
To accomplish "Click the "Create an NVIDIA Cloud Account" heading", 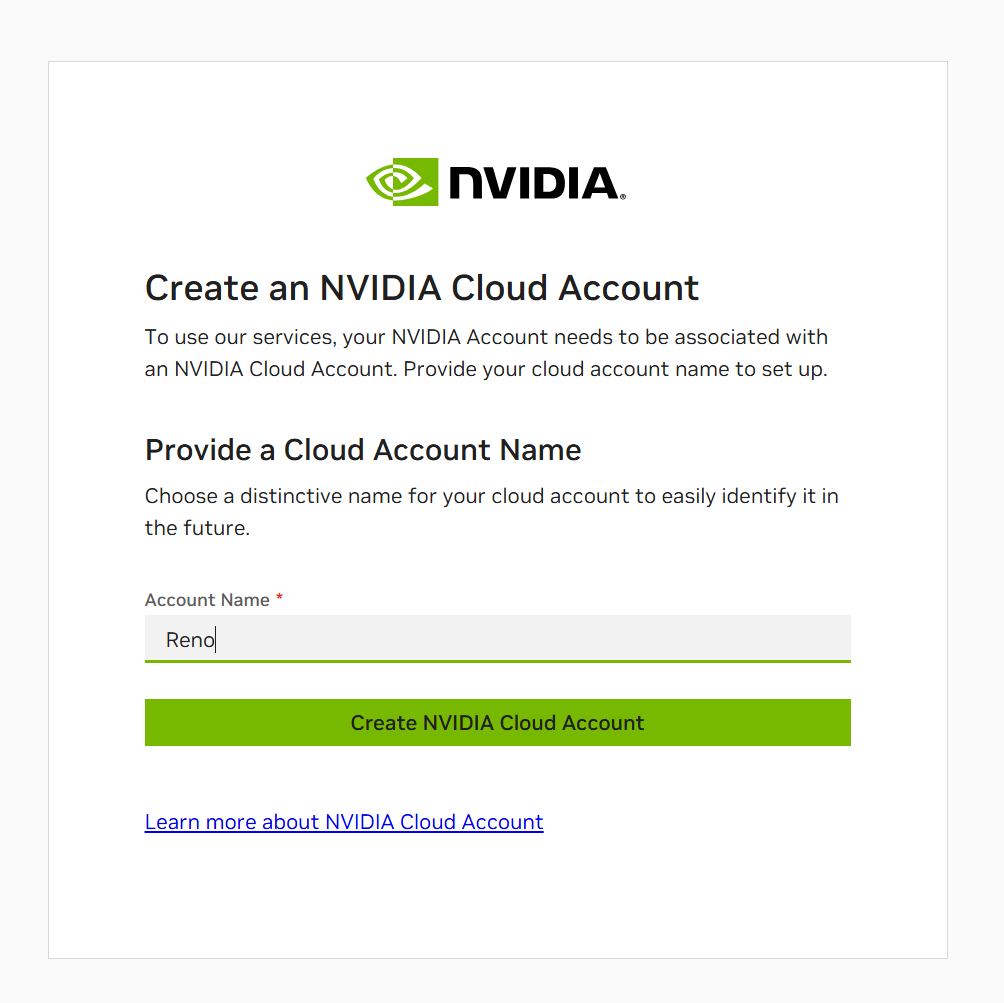I will 421,288.
